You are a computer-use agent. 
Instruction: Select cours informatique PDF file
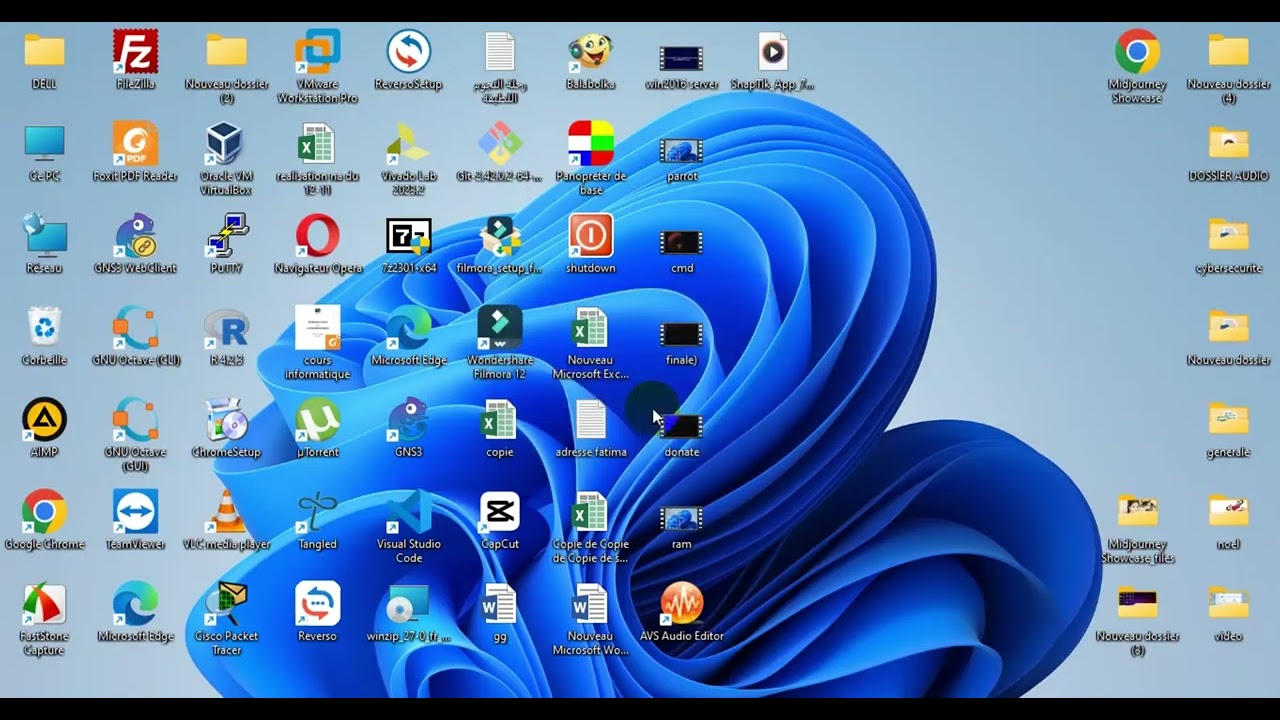317,328
